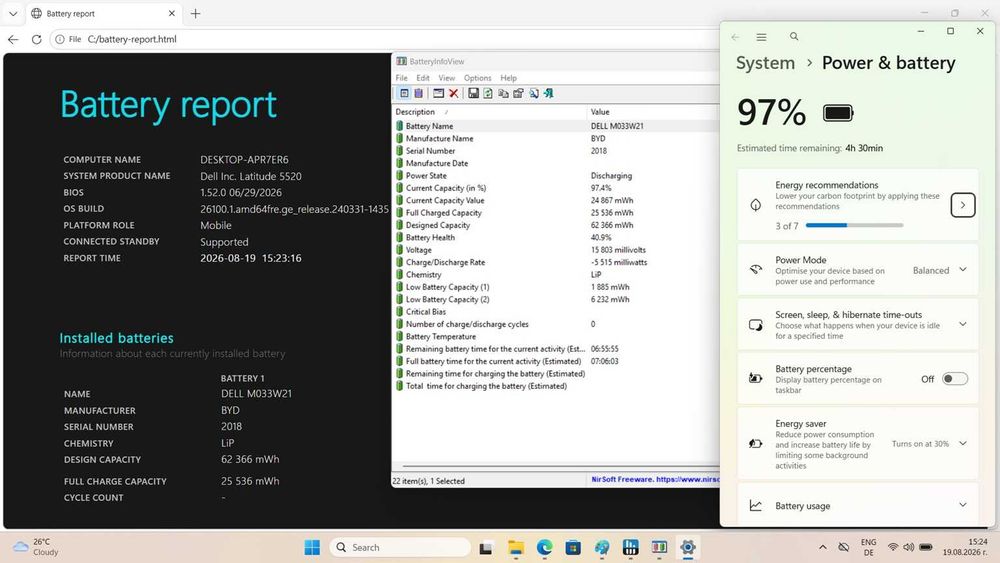Click the Energy recommendations progress bar
The height and width of the screenshot is (563, 1000).
point(855,225)
